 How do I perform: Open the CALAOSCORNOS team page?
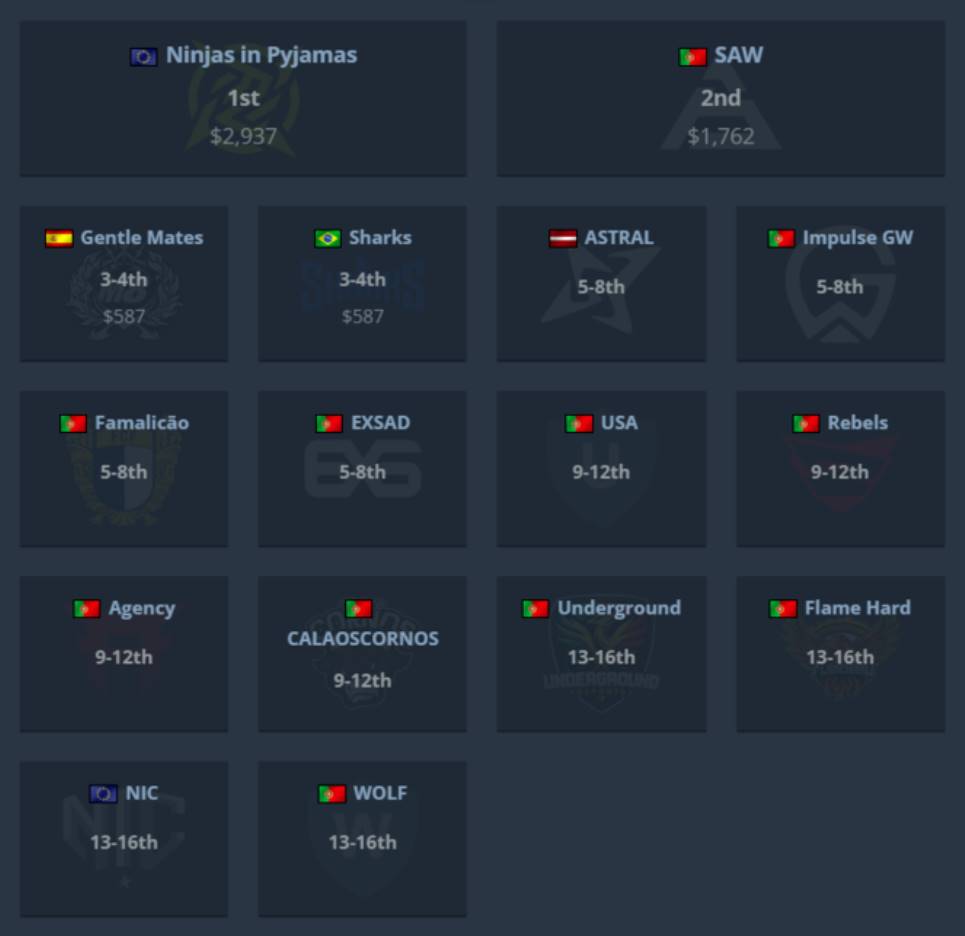point(363,639)
